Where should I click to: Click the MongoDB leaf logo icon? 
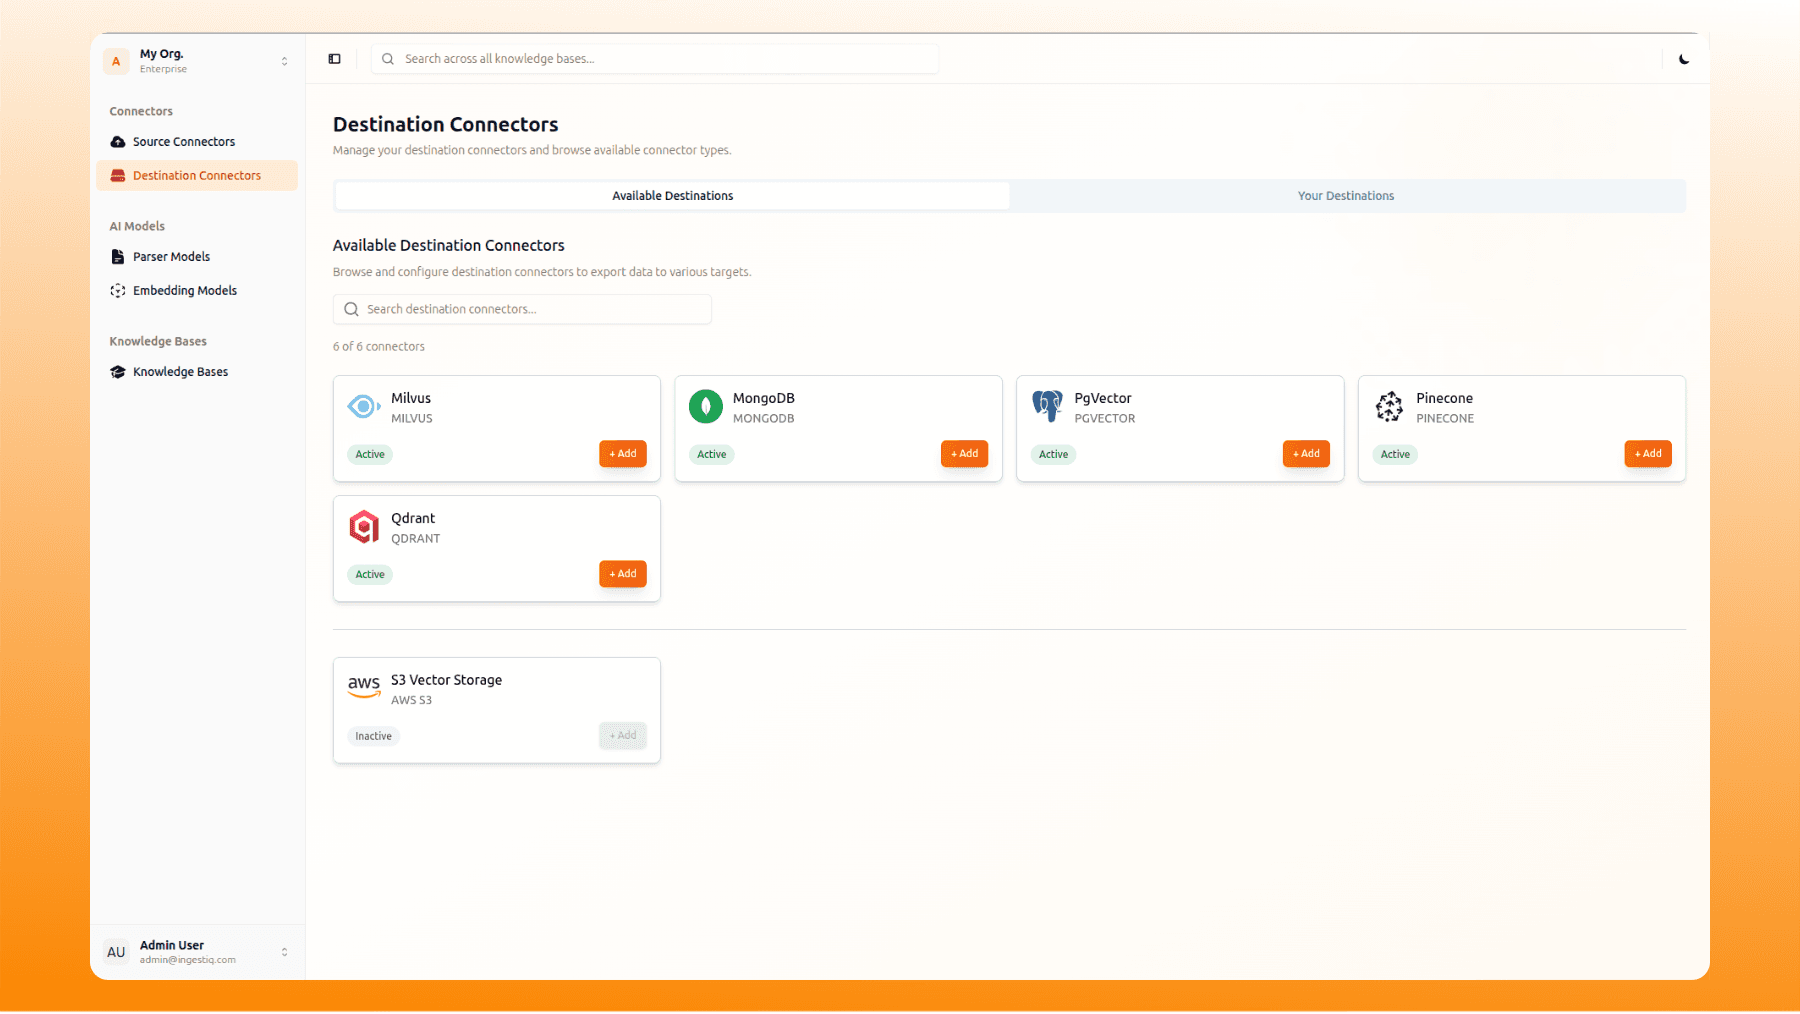click(x=705, y=407)
